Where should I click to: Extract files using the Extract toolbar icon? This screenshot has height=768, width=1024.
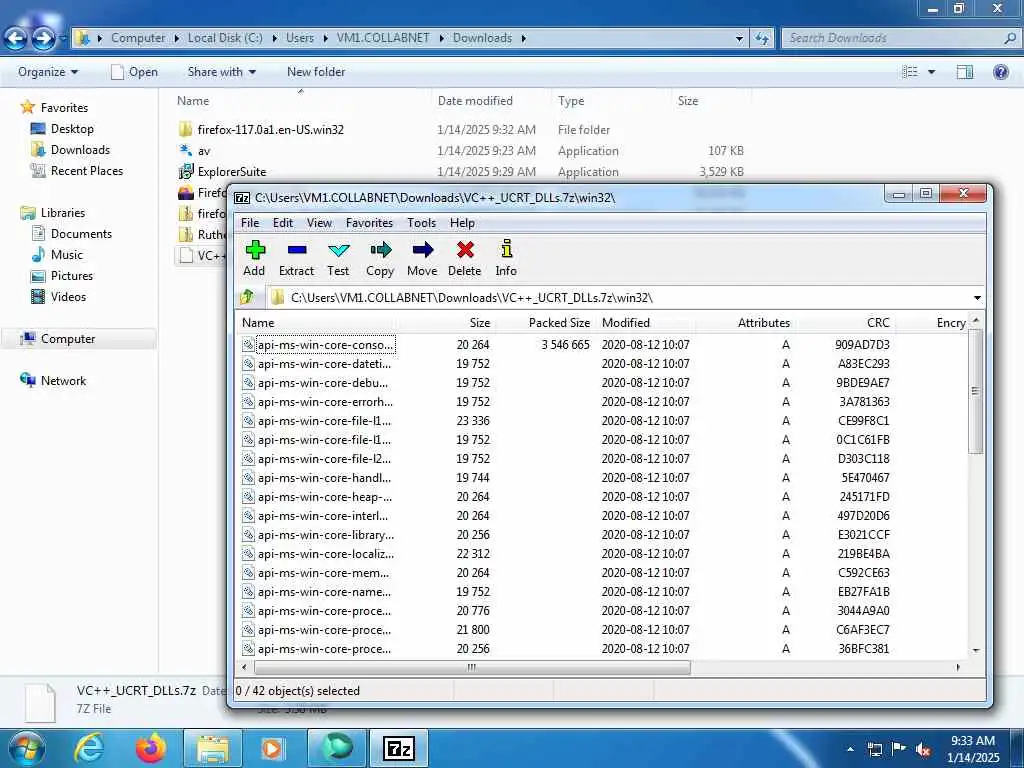(296, 259)
